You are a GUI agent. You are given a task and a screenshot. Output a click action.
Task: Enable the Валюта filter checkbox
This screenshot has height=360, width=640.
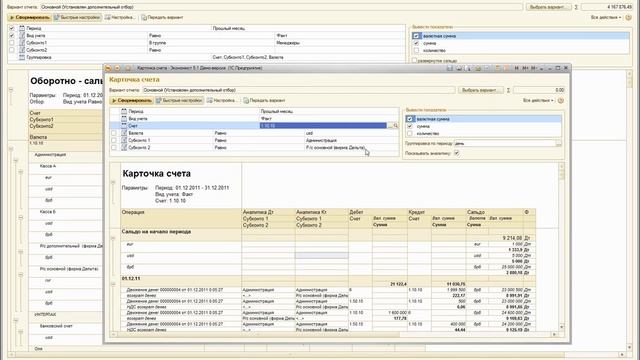point(114,133)
